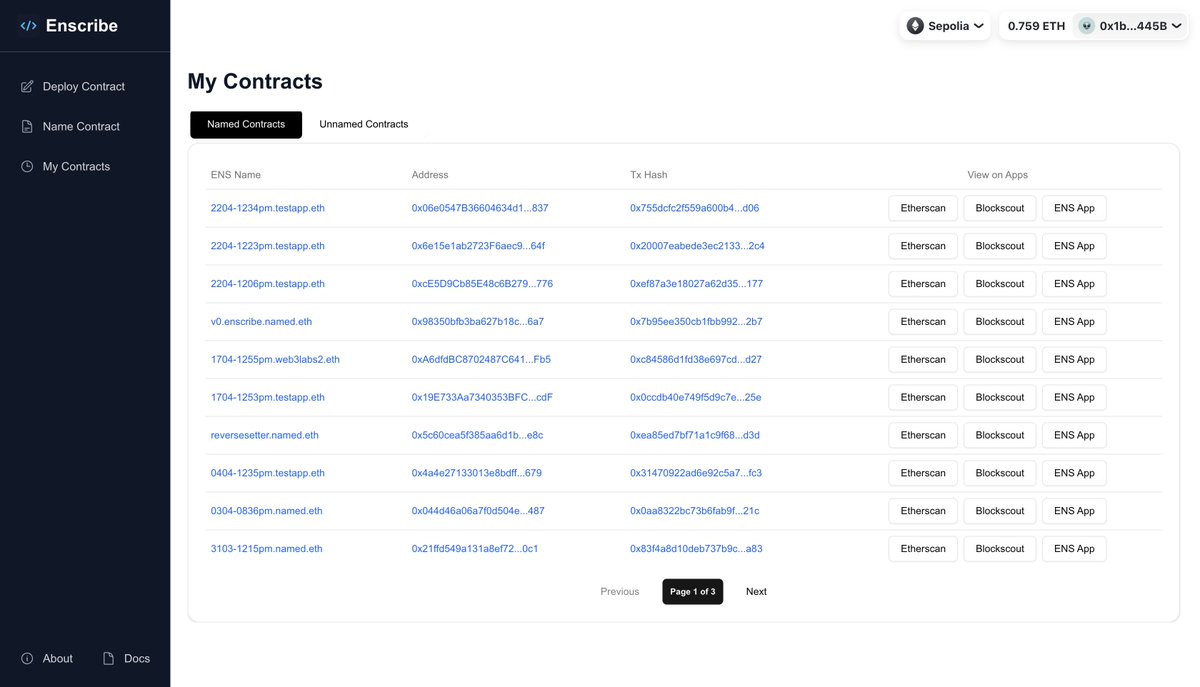The width and height of the screenshot is (1200, 687).
Task: Open Name Contract in the sidebar
Action: pyautogui.click(x=81, y=126)
